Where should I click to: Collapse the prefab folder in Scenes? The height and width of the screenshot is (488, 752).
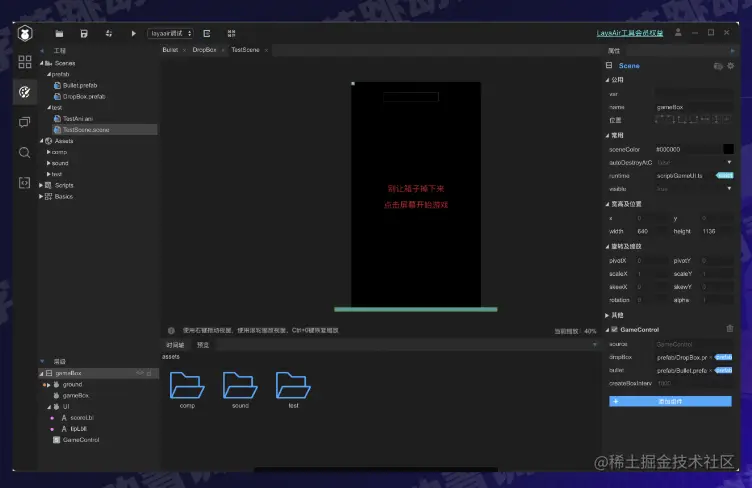(49, 74)
